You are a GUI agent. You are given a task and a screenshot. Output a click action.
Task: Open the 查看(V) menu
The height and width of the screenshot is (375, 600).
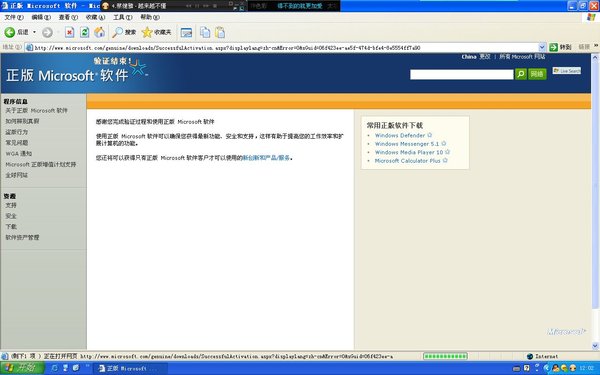click(x=68, y=17)
